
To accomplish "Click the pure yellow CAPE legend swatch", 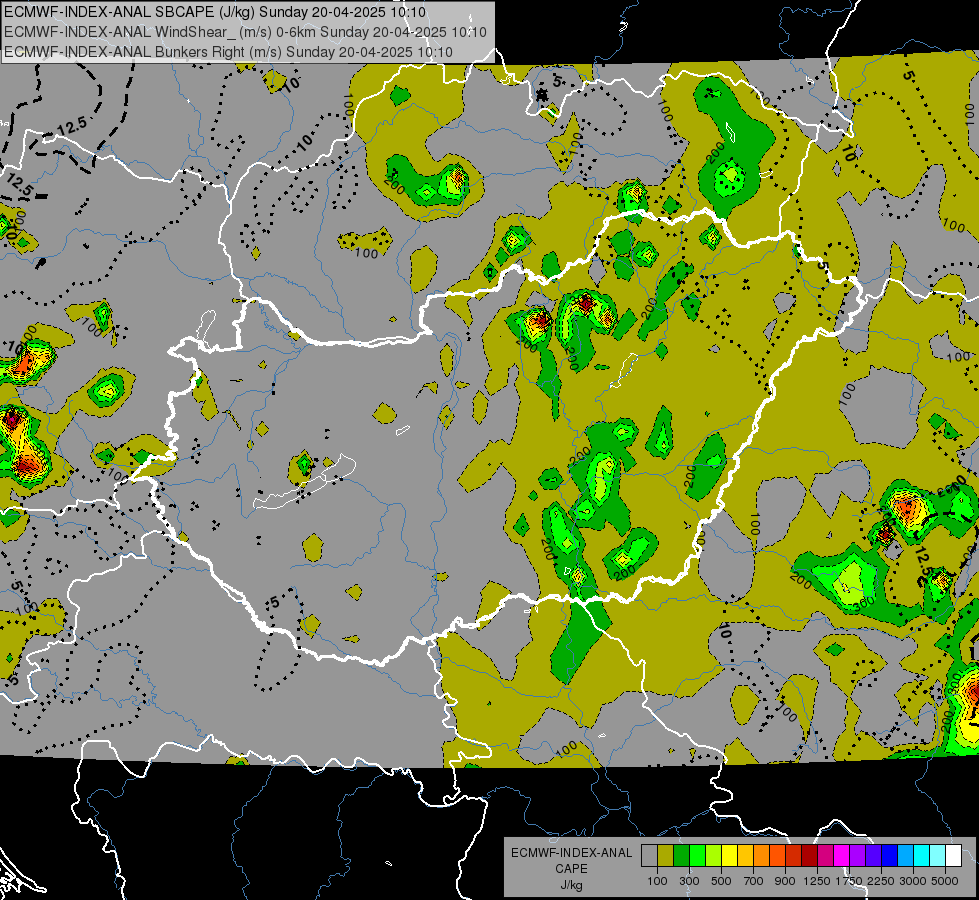I will pyautogui.click(x=729, y=855).
